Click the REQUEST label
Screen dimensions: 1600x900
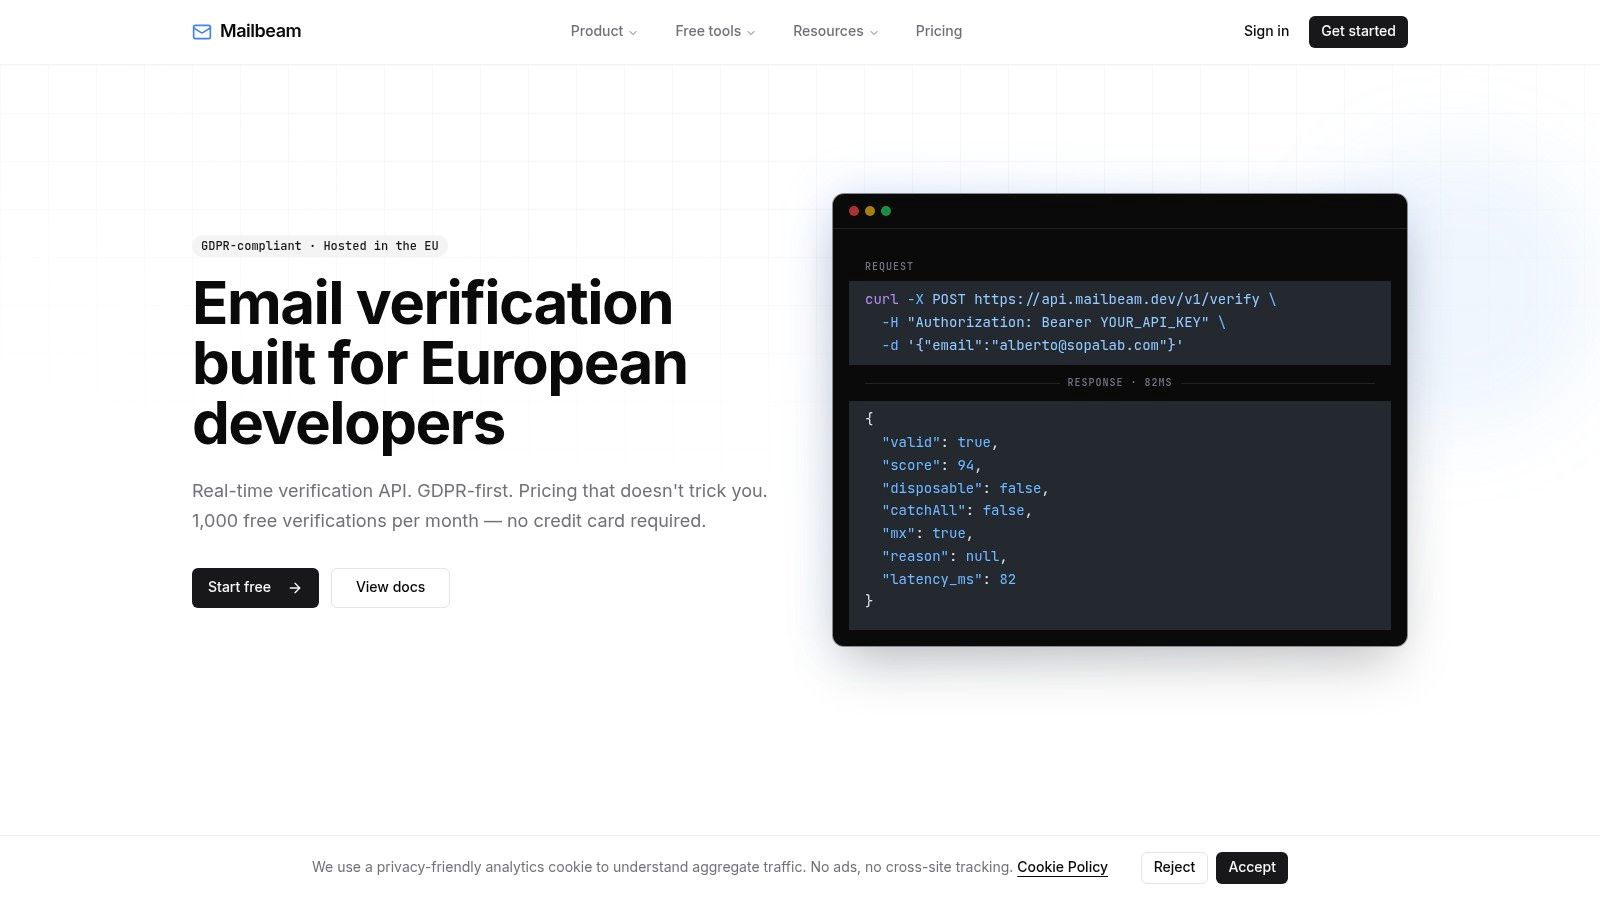click(889, 267)
